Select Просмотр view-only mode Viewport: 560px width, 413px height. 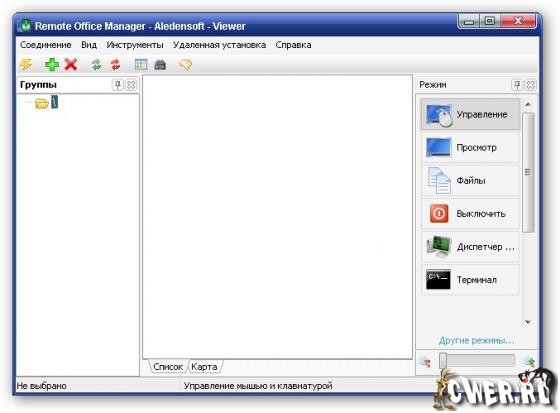[470, 147]
